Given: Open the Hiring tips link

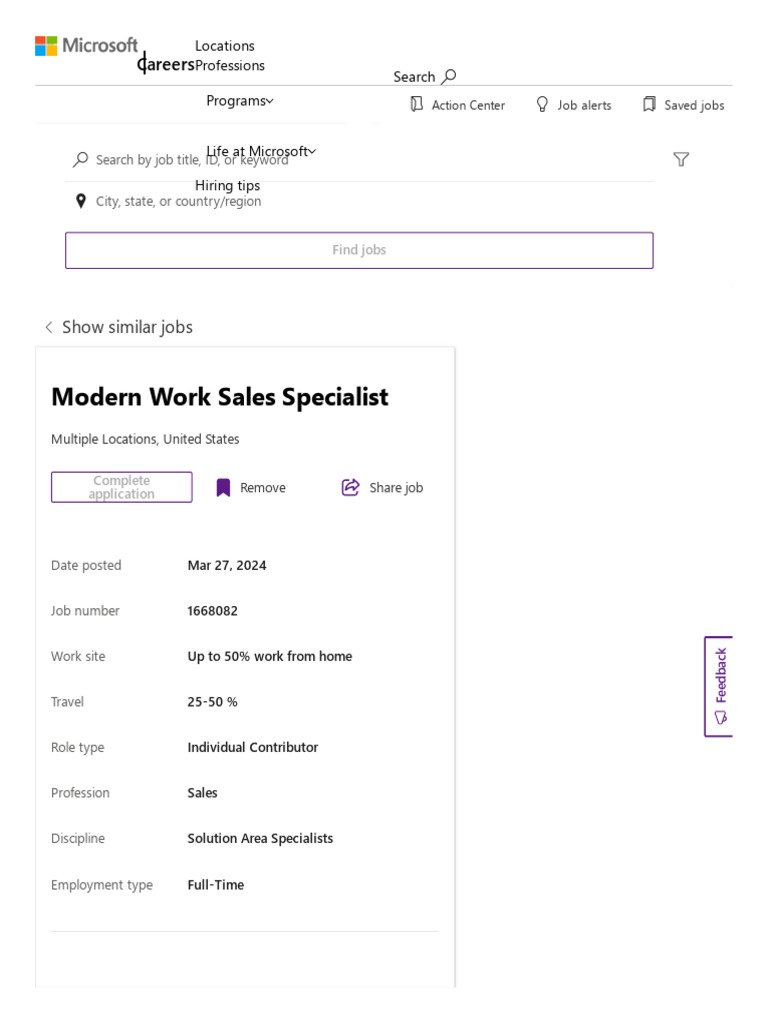Looking at the screenshot, I should pos(227,185).
